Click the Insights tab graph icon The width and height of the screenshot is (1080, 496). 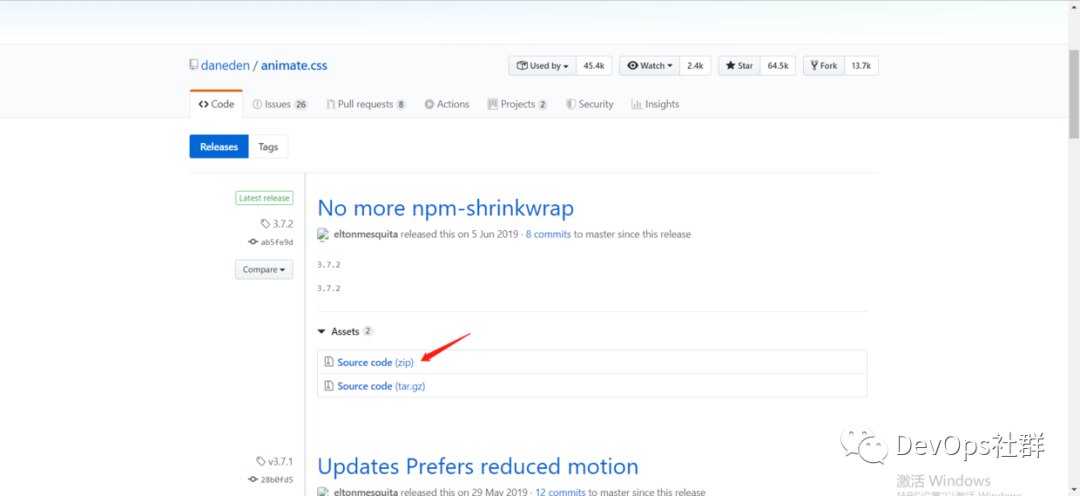coord(636,104)
